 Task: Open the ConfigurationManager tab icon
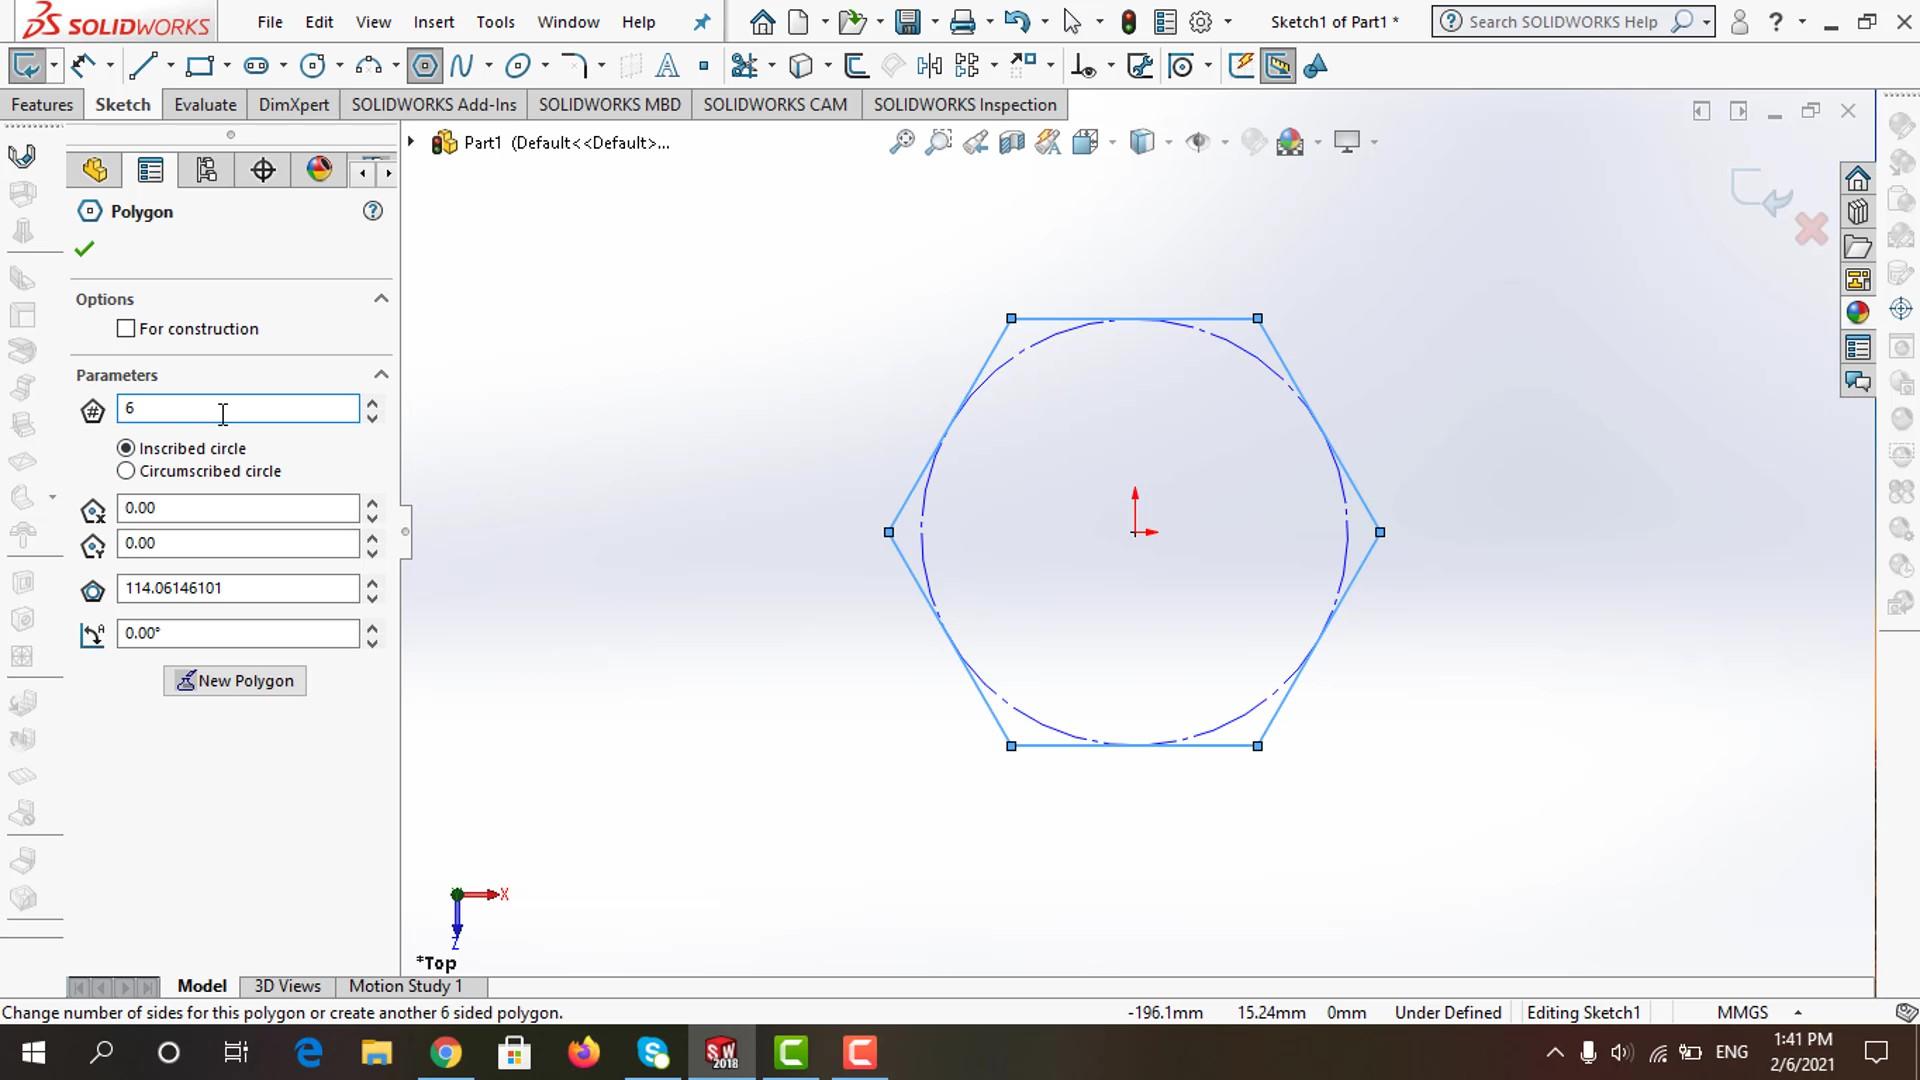[x=206, y=170]
